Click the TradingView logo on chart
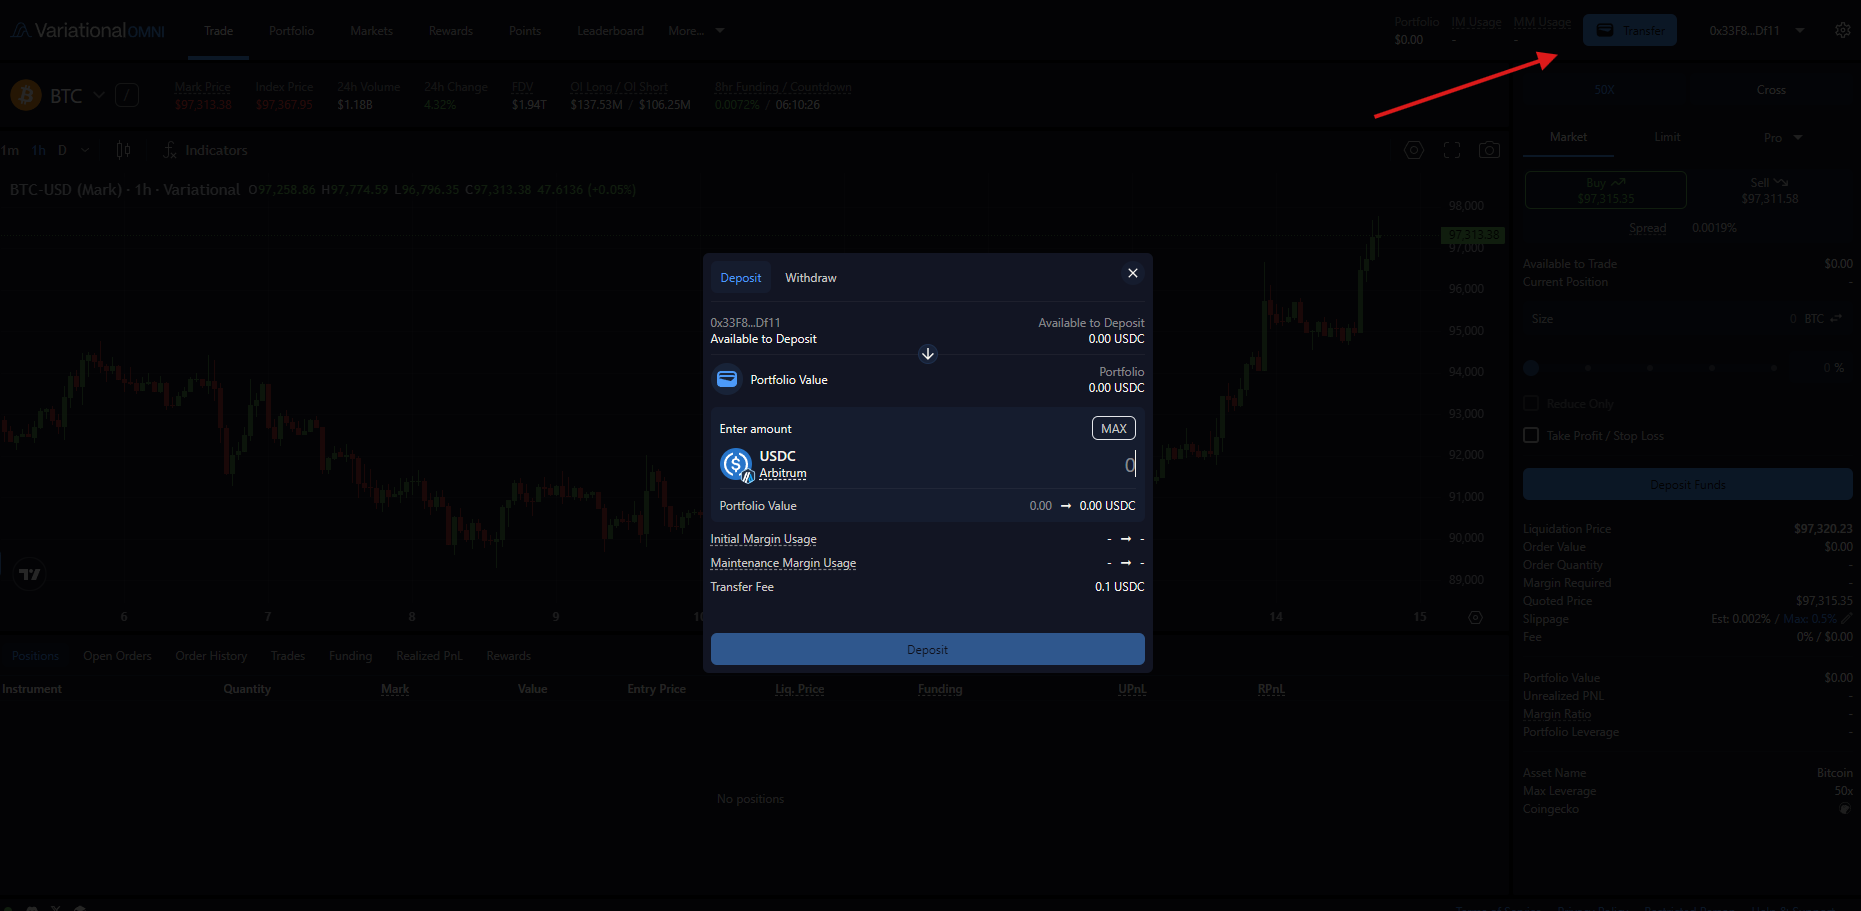This screenshot has height=911, width=1861. 30,574
